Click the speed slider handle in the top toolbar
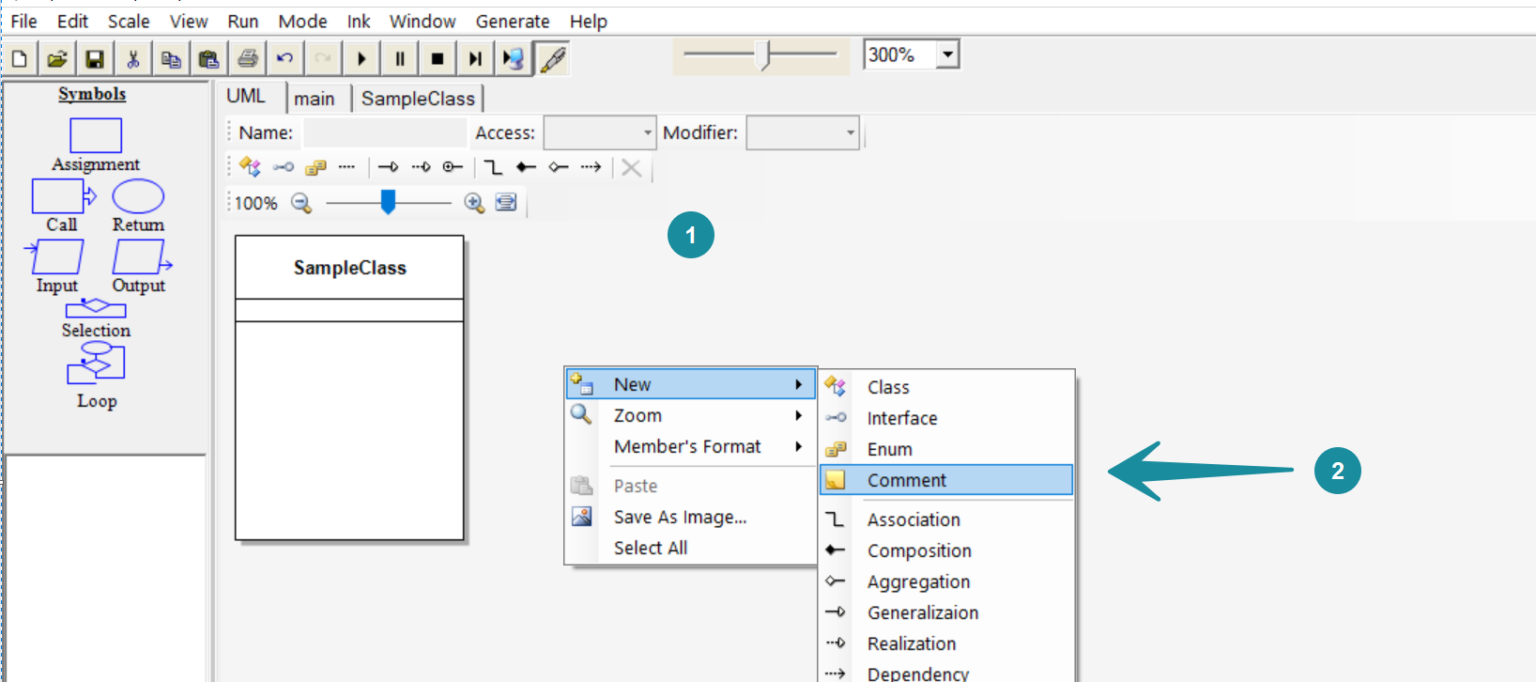 [765, 55]
